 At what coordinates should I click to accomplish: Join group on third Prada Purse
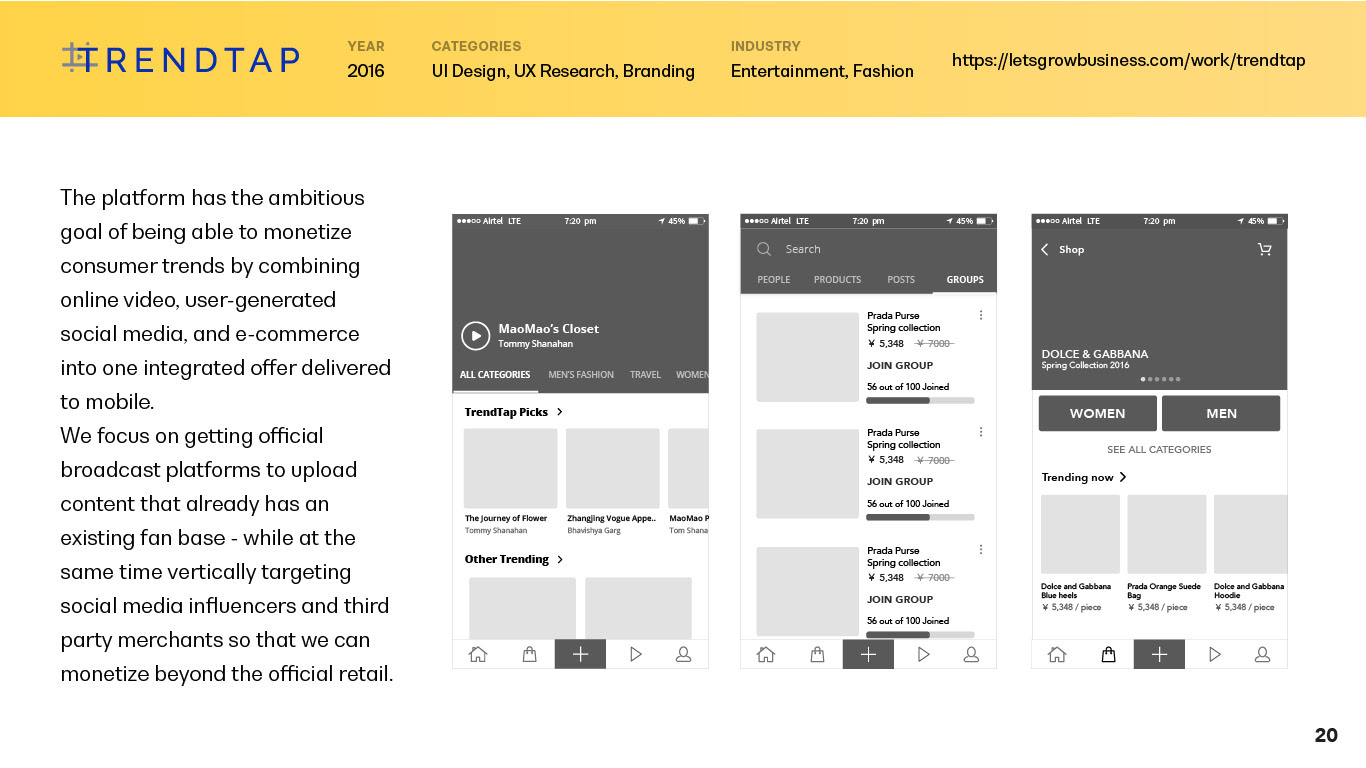[900, 599]
